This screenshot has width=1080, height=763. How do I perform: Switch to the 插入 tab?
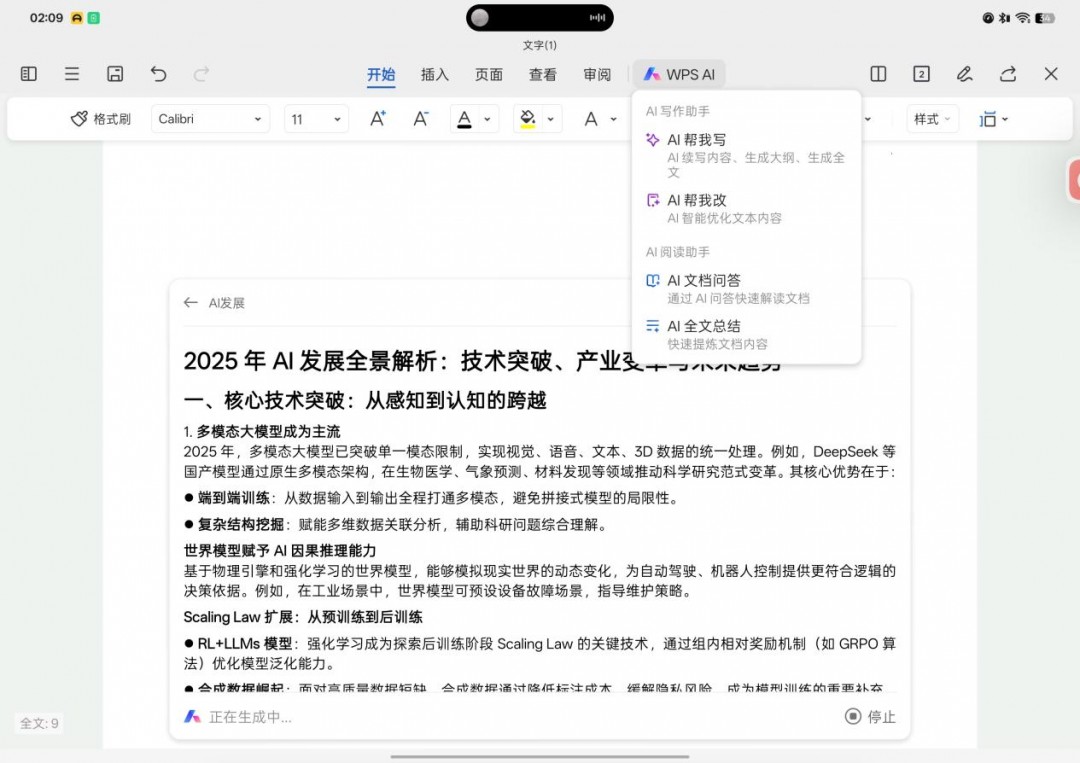pyautogui.click(x=435, y=75)
